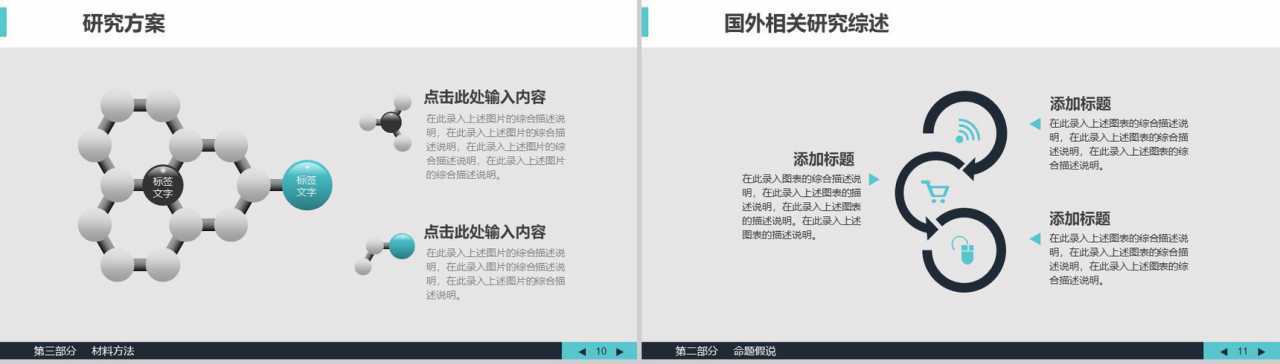
Task: Select the lower 点击此处输入内容 heading
Action: 485,231
